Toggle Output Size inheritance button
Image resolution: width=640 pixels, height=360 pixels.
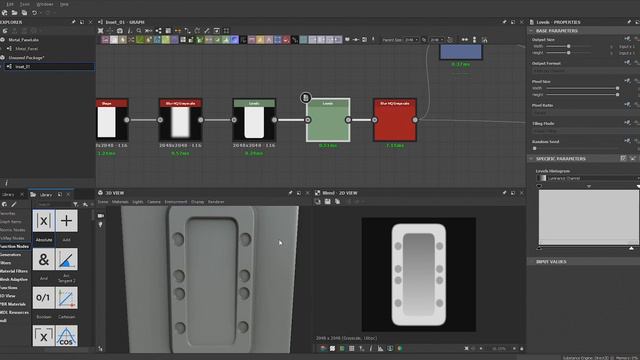click(627, 39)
